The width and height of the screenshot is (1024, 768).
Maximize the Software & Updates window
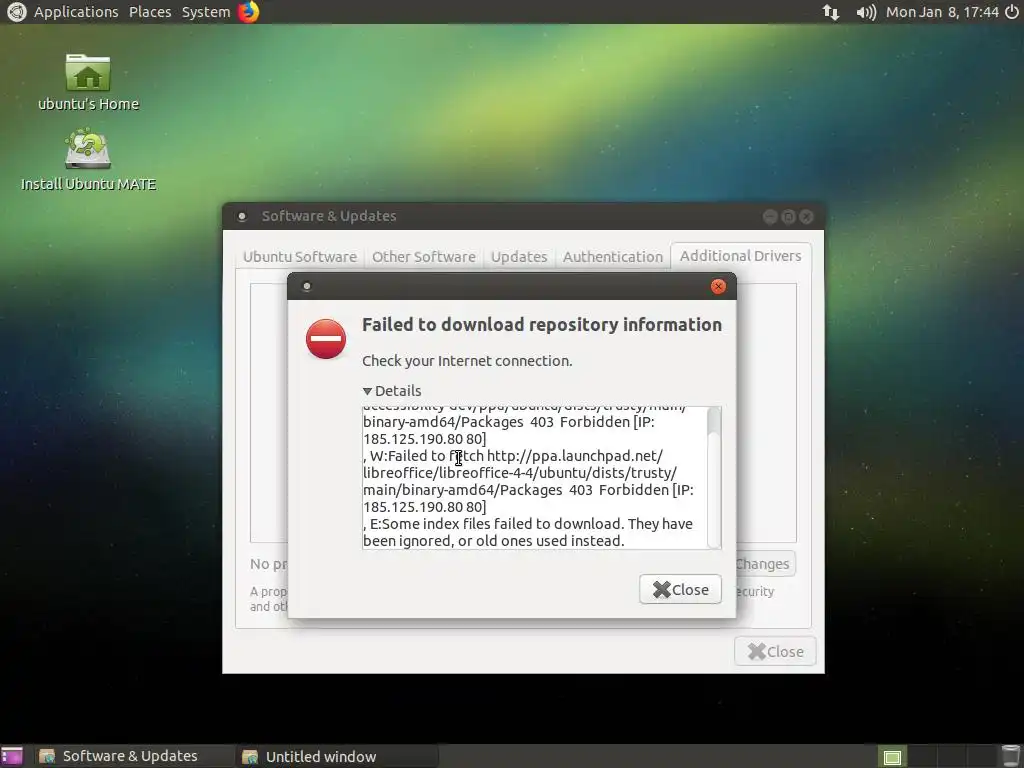pyautogui.click(x=788, y=216)
